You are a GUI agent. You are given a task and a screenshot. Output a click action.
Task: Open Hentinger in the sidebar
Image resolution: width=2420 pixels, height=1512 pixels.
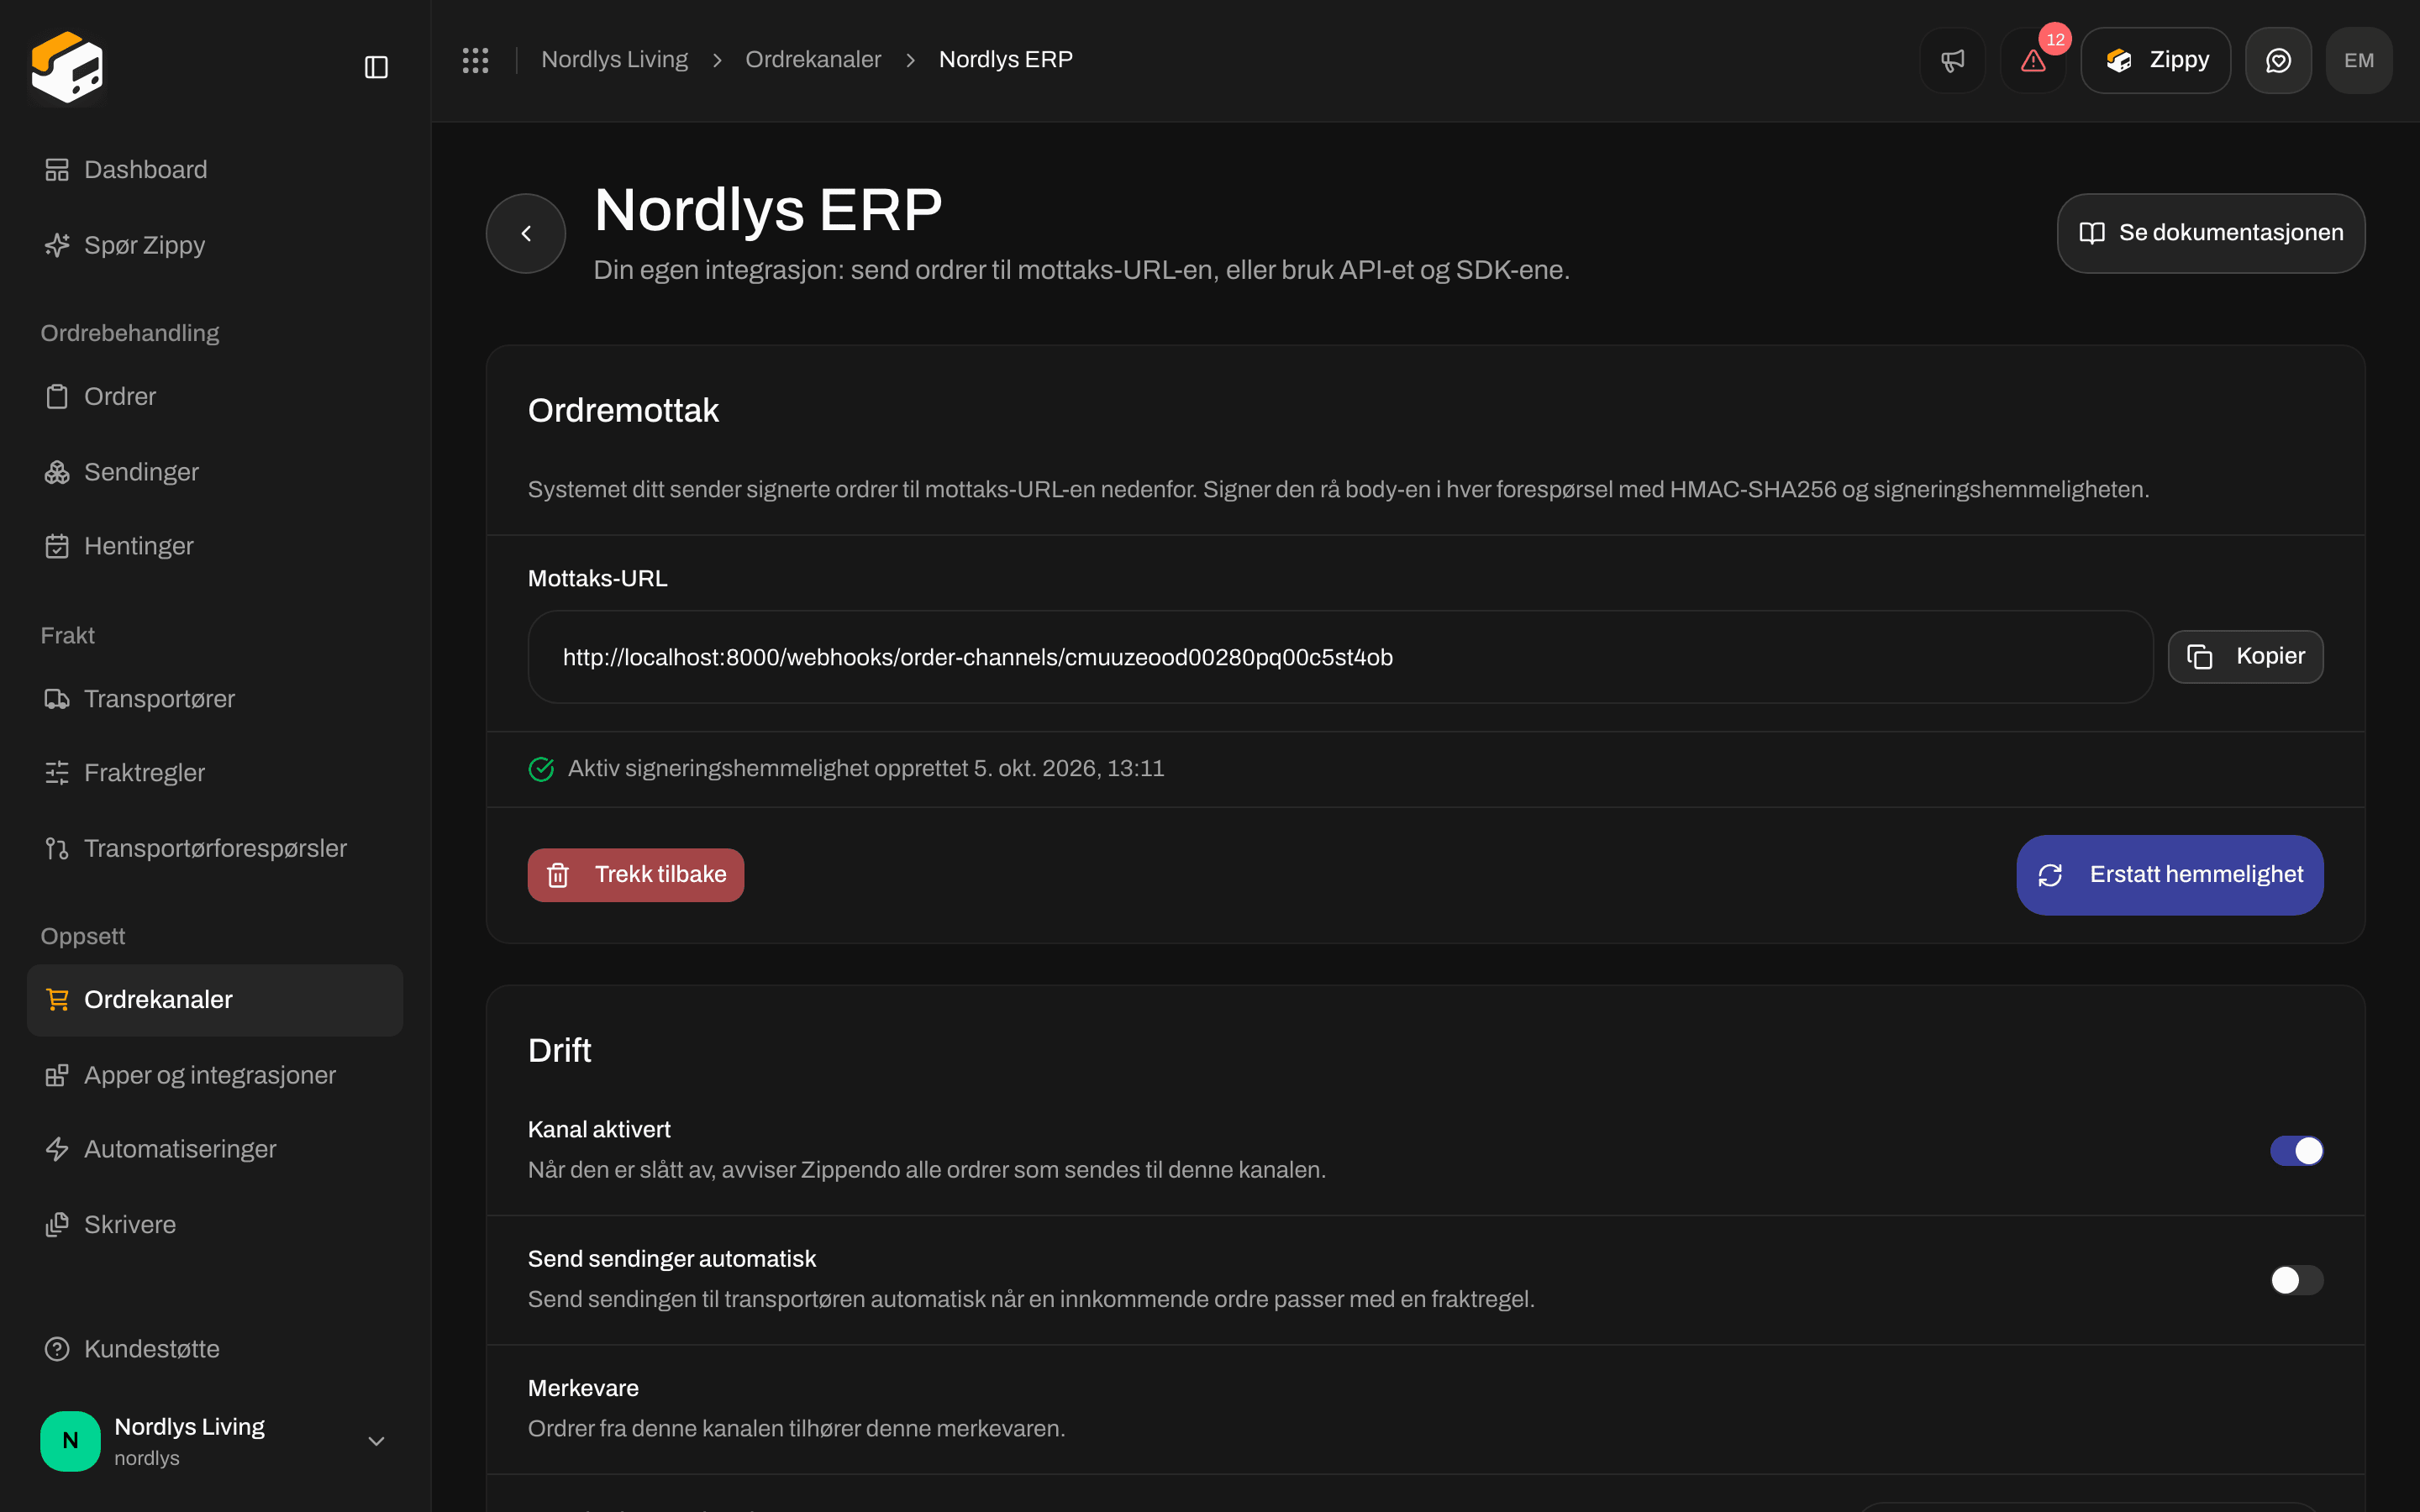pyautogui.click(x=215, y=546)
